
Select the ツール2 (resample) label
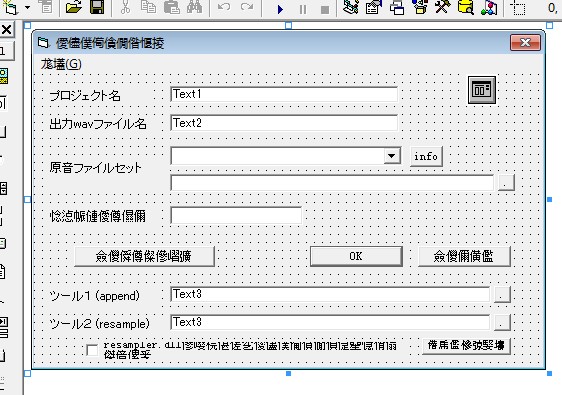coord(99,324)
